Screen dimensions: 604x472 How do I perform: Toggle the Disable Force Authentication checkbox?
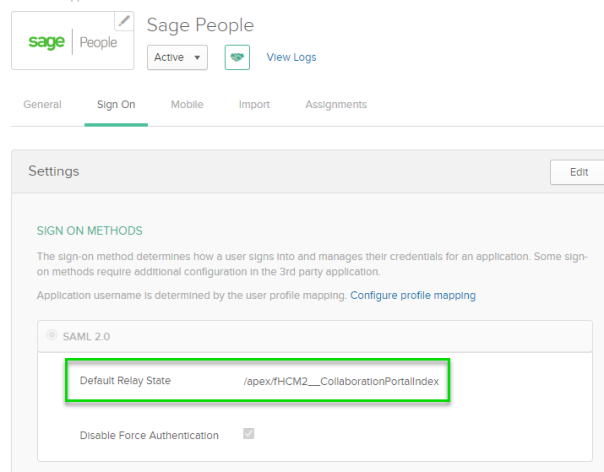click(x=248, y=435)
